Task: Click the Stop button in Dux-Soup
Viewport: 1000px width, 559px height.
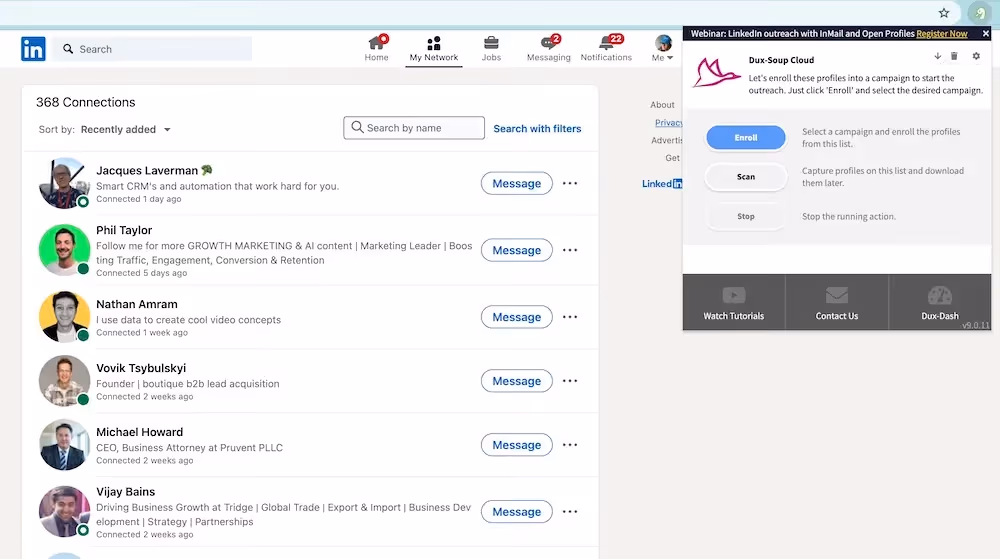Action: point(746,217)
